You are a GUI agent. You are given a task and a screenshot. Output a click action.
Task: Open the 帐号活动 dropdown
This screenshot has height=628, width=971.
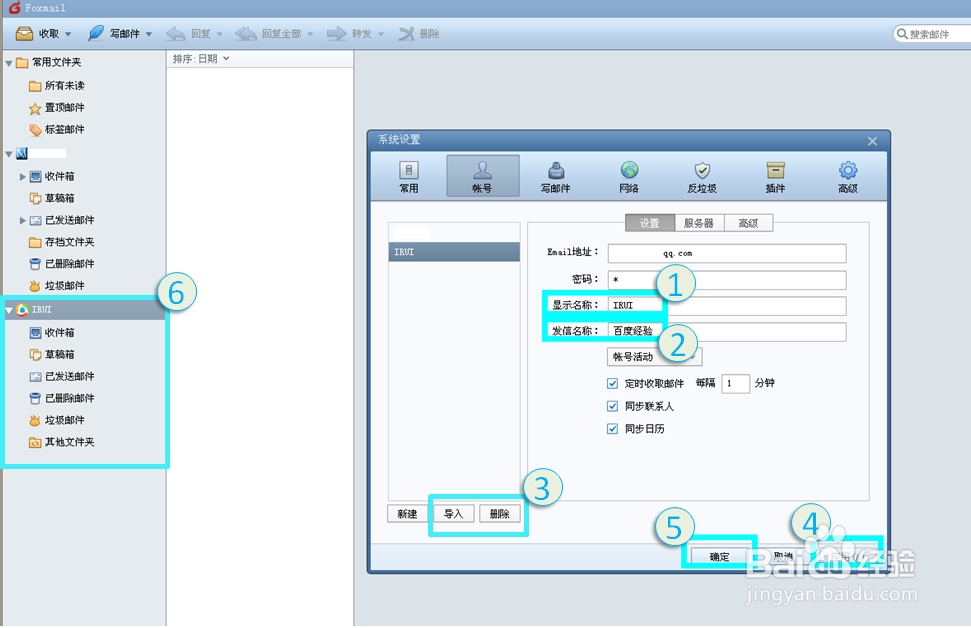tap(654, 357)
